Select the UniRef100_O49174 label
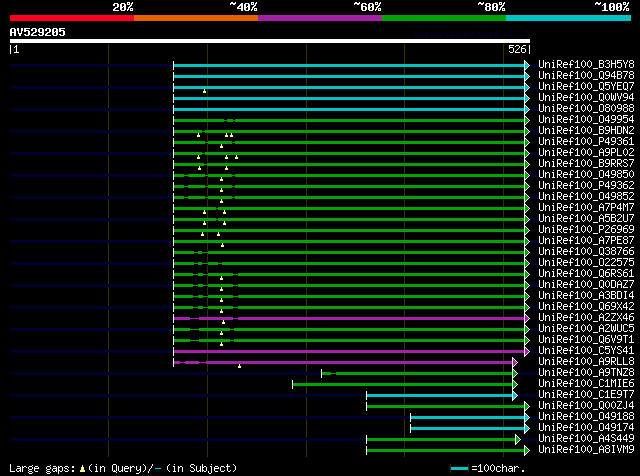Image resolution: width=640 pixels, height=476 pixels. click(x=586, y=428)
